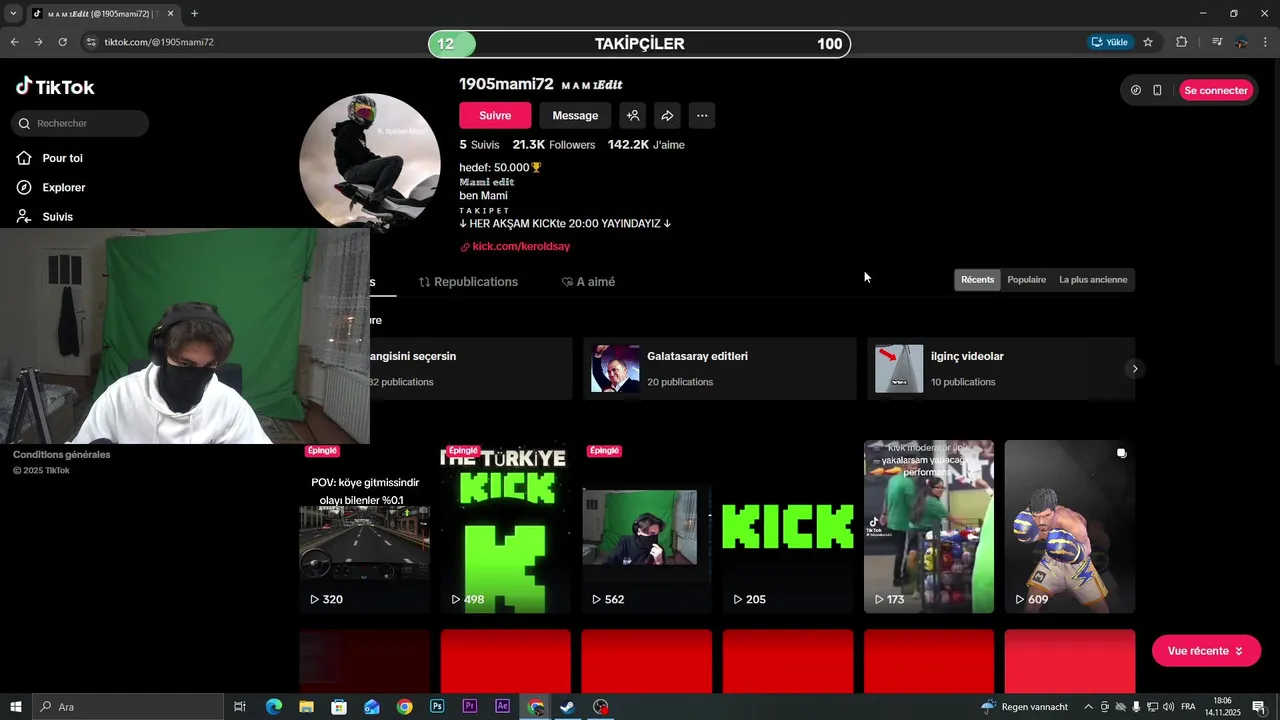
Task: Click the TikTok coins icon
Action: pos(1136,90)
